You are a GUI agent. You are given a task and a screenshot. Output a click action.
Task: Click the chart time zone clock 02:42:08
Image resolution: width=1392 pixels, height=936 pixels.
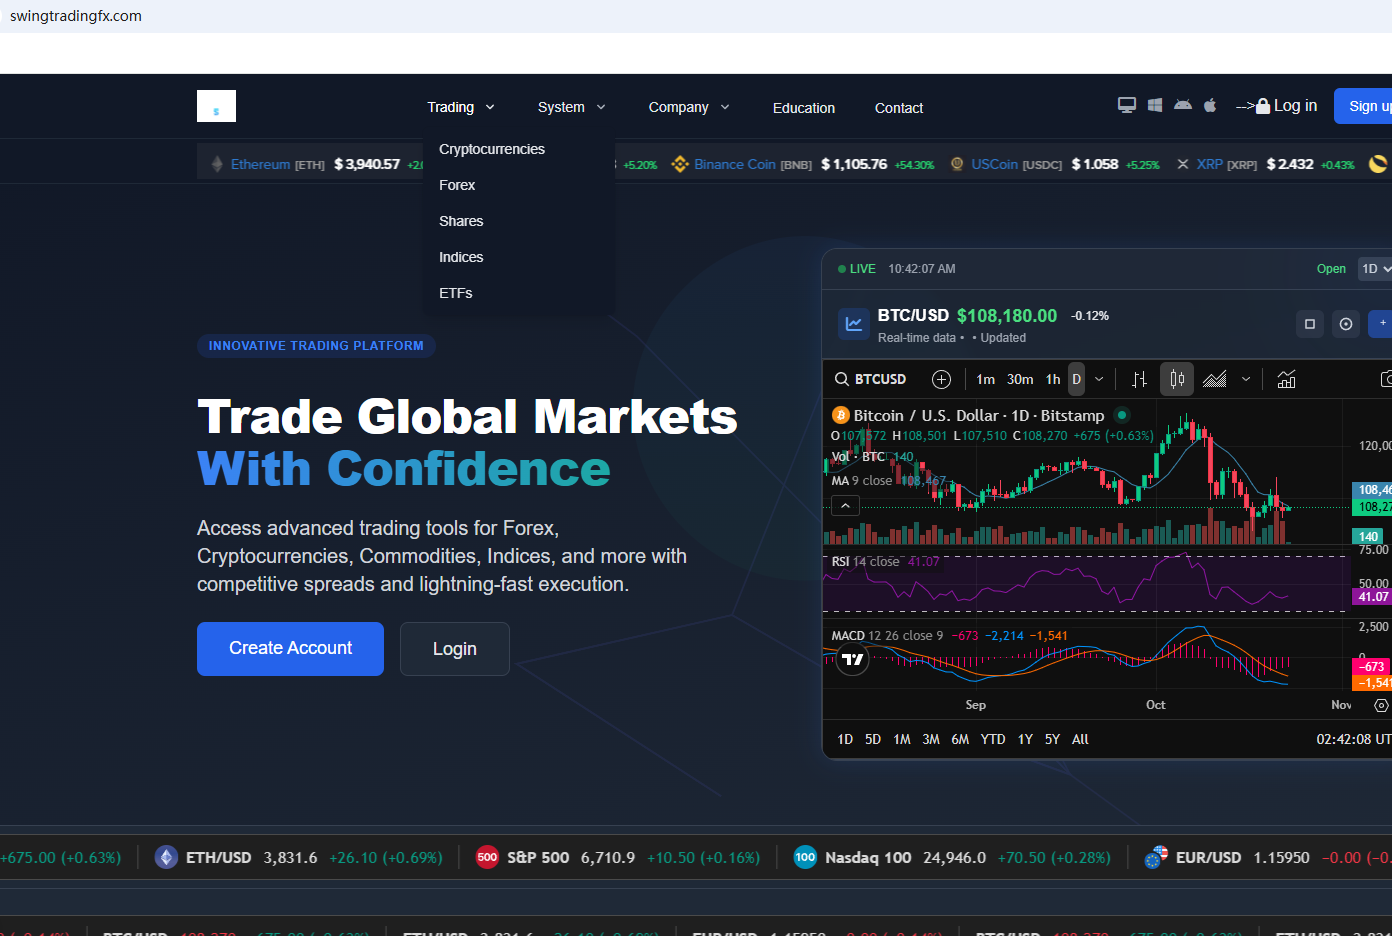coord(1354,739)
